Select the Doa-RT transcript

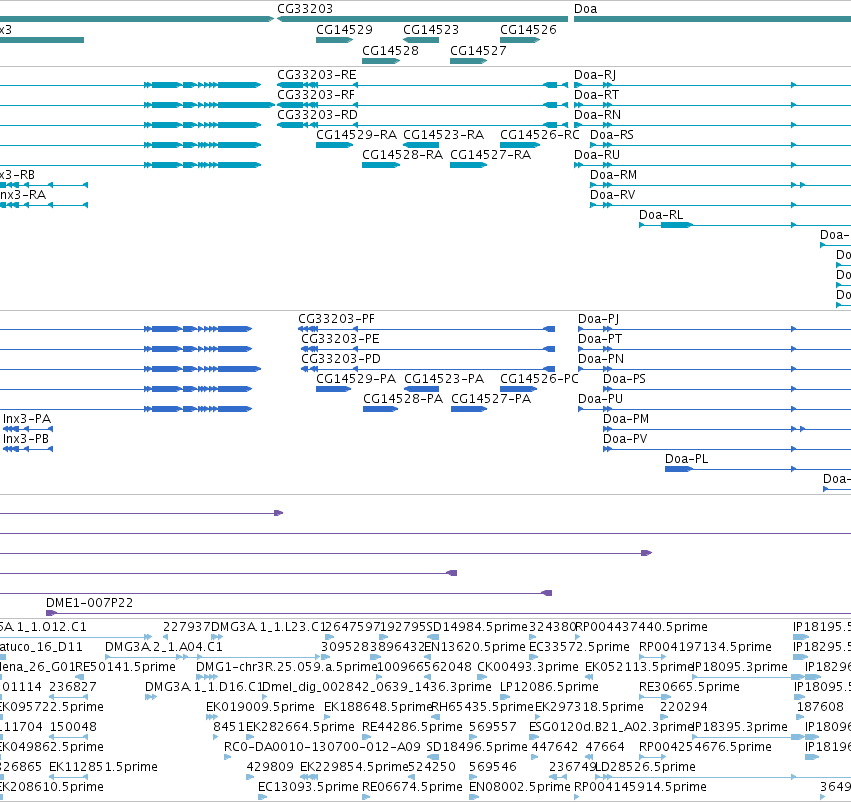pyautogui.click(x=713, y=105)
